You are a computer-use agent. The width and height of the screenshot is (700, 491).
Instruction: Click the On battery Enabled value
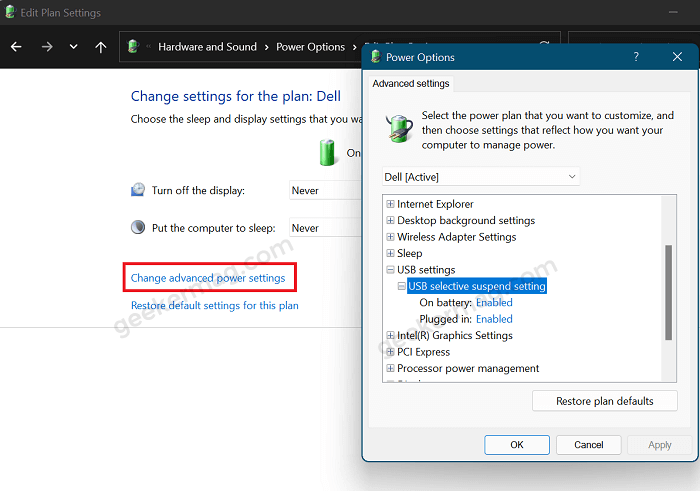(494, 303)
